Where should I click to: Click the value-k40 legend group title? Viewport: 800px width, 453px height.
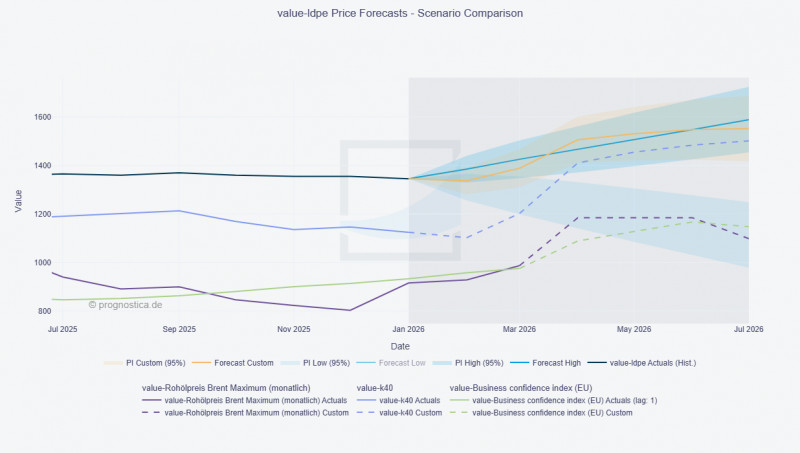click(377, 387)
